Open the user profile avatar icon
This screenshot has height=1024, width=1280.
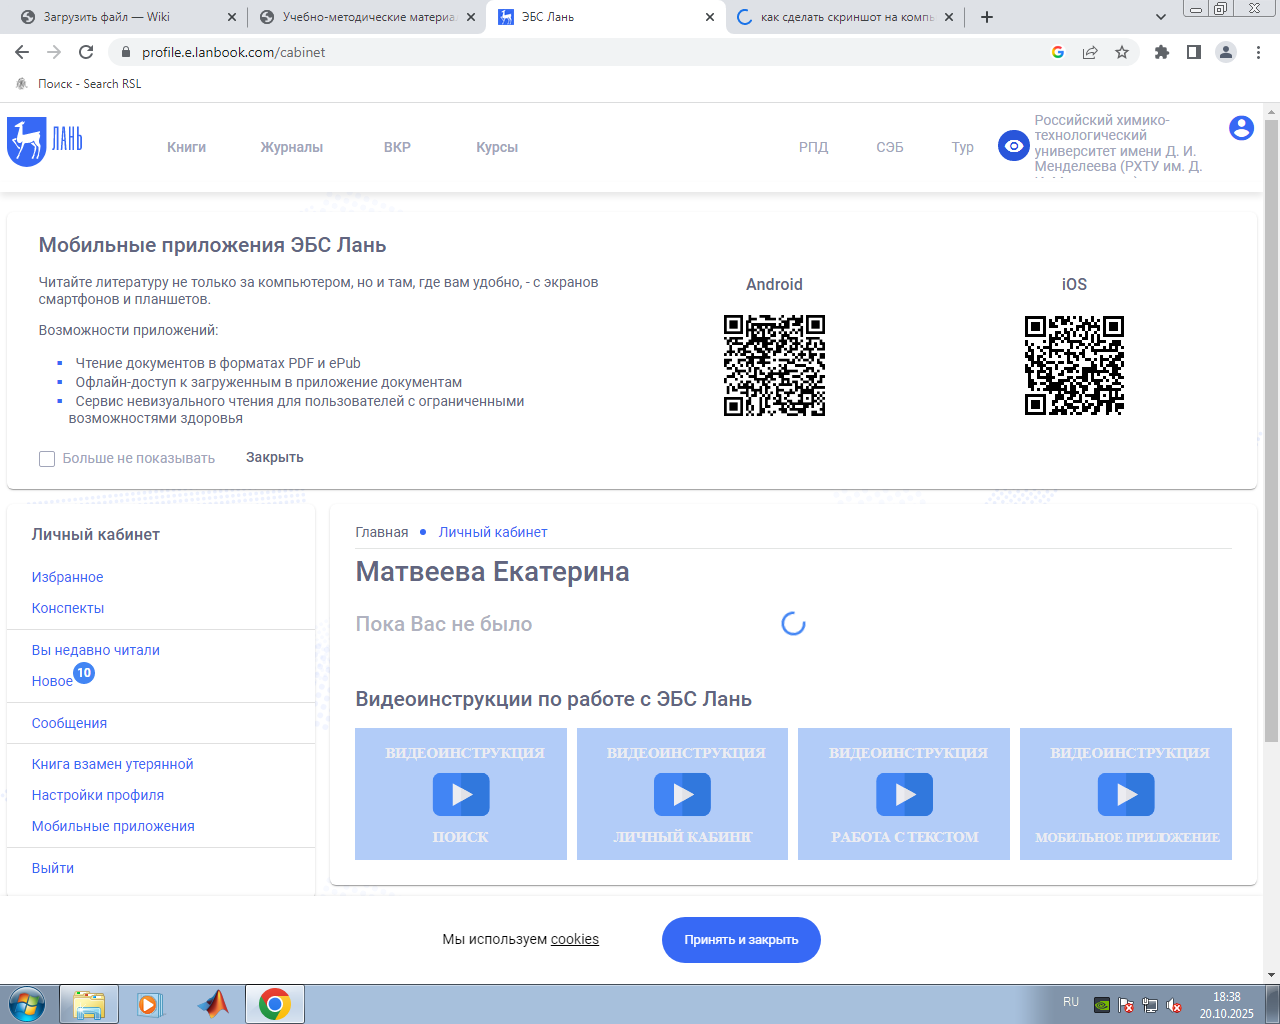point(1241,128)
